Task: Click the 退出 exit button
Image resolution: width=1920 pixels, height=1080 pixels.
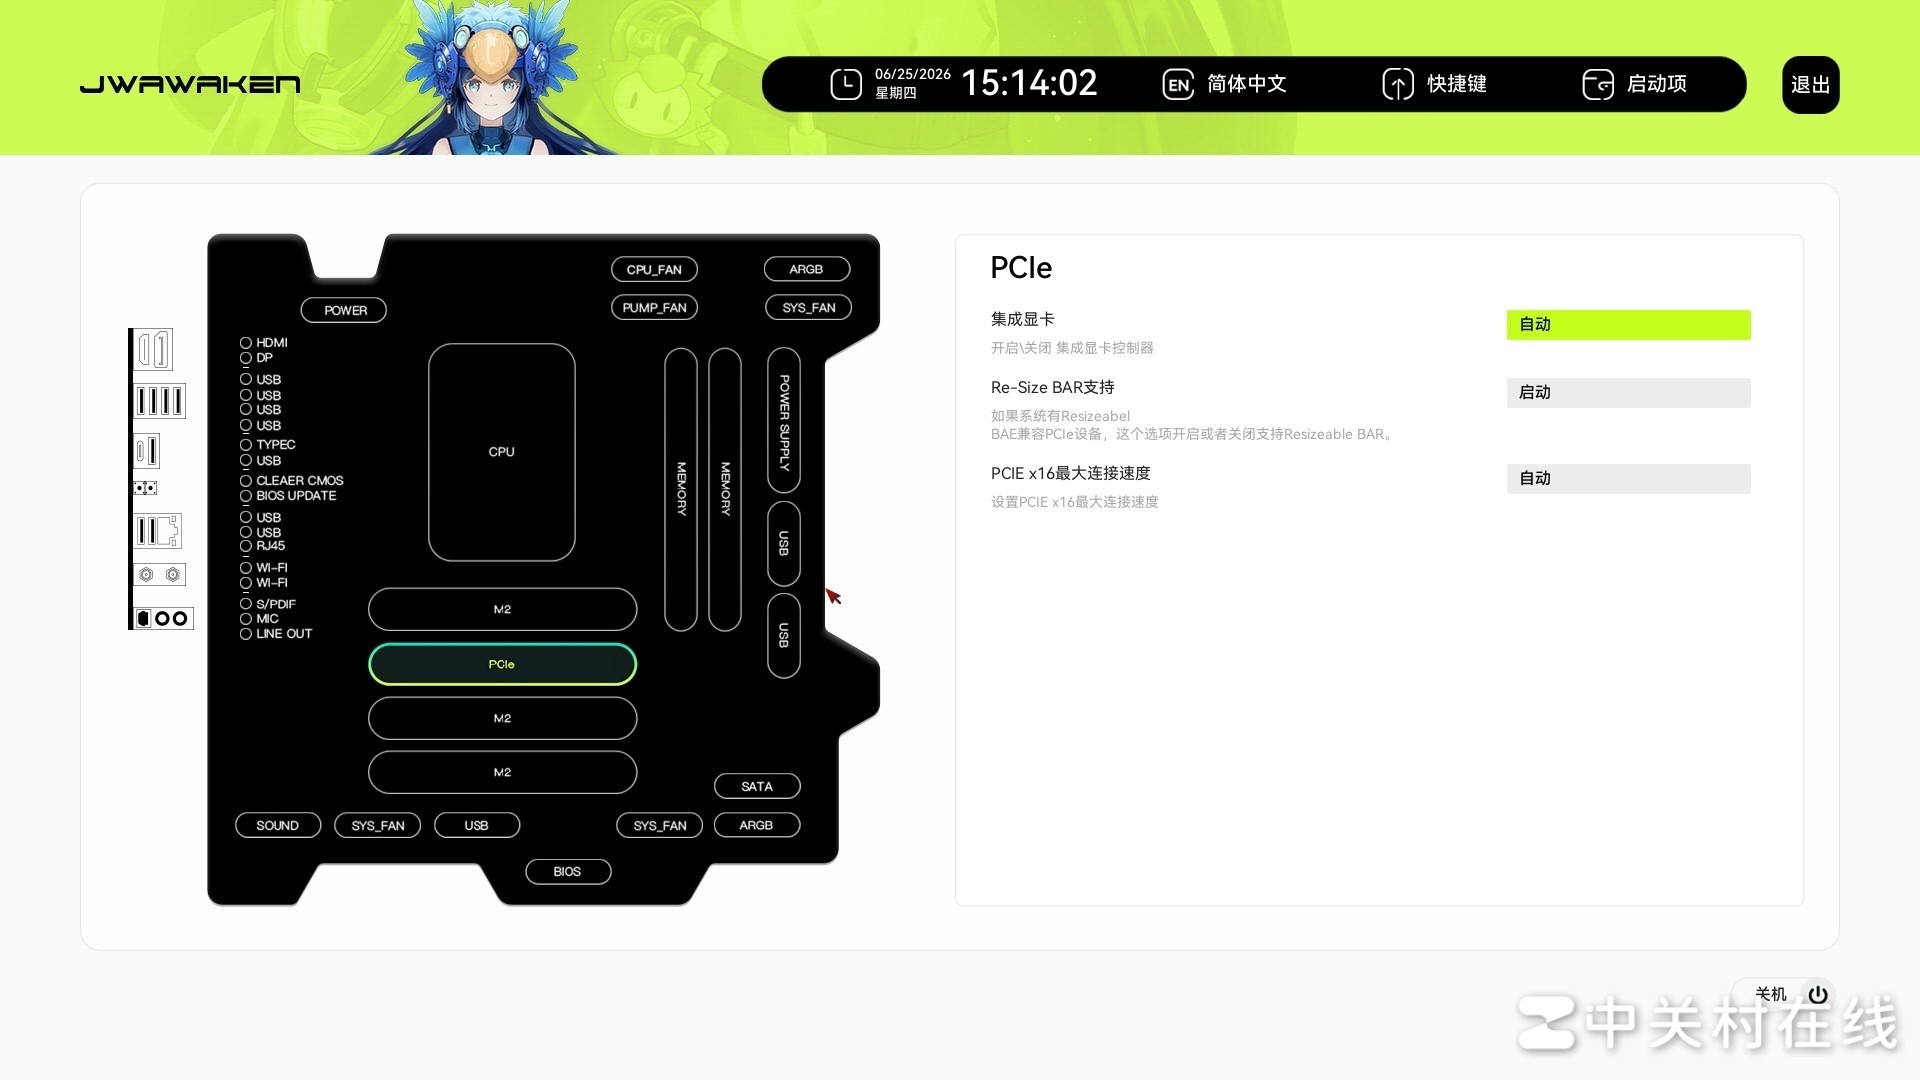Action: tap(1810, 85)
